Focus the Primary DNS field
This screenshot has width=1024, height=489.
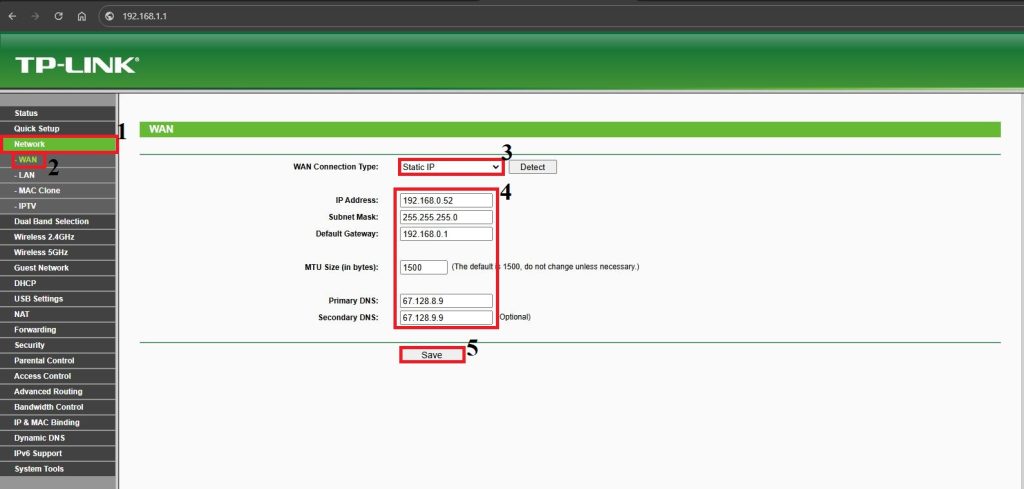[x=446, y=301]
